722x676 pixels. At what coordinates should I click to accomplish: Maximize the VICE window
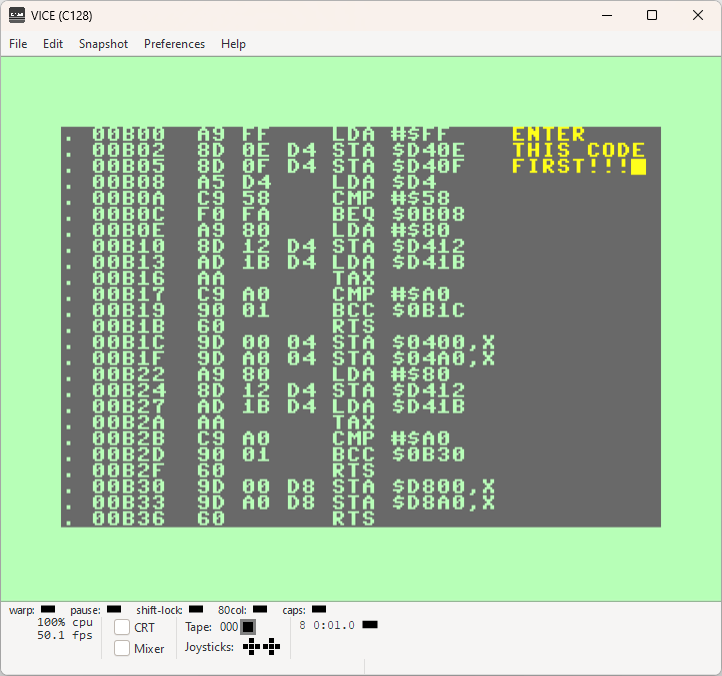[652, 15]
